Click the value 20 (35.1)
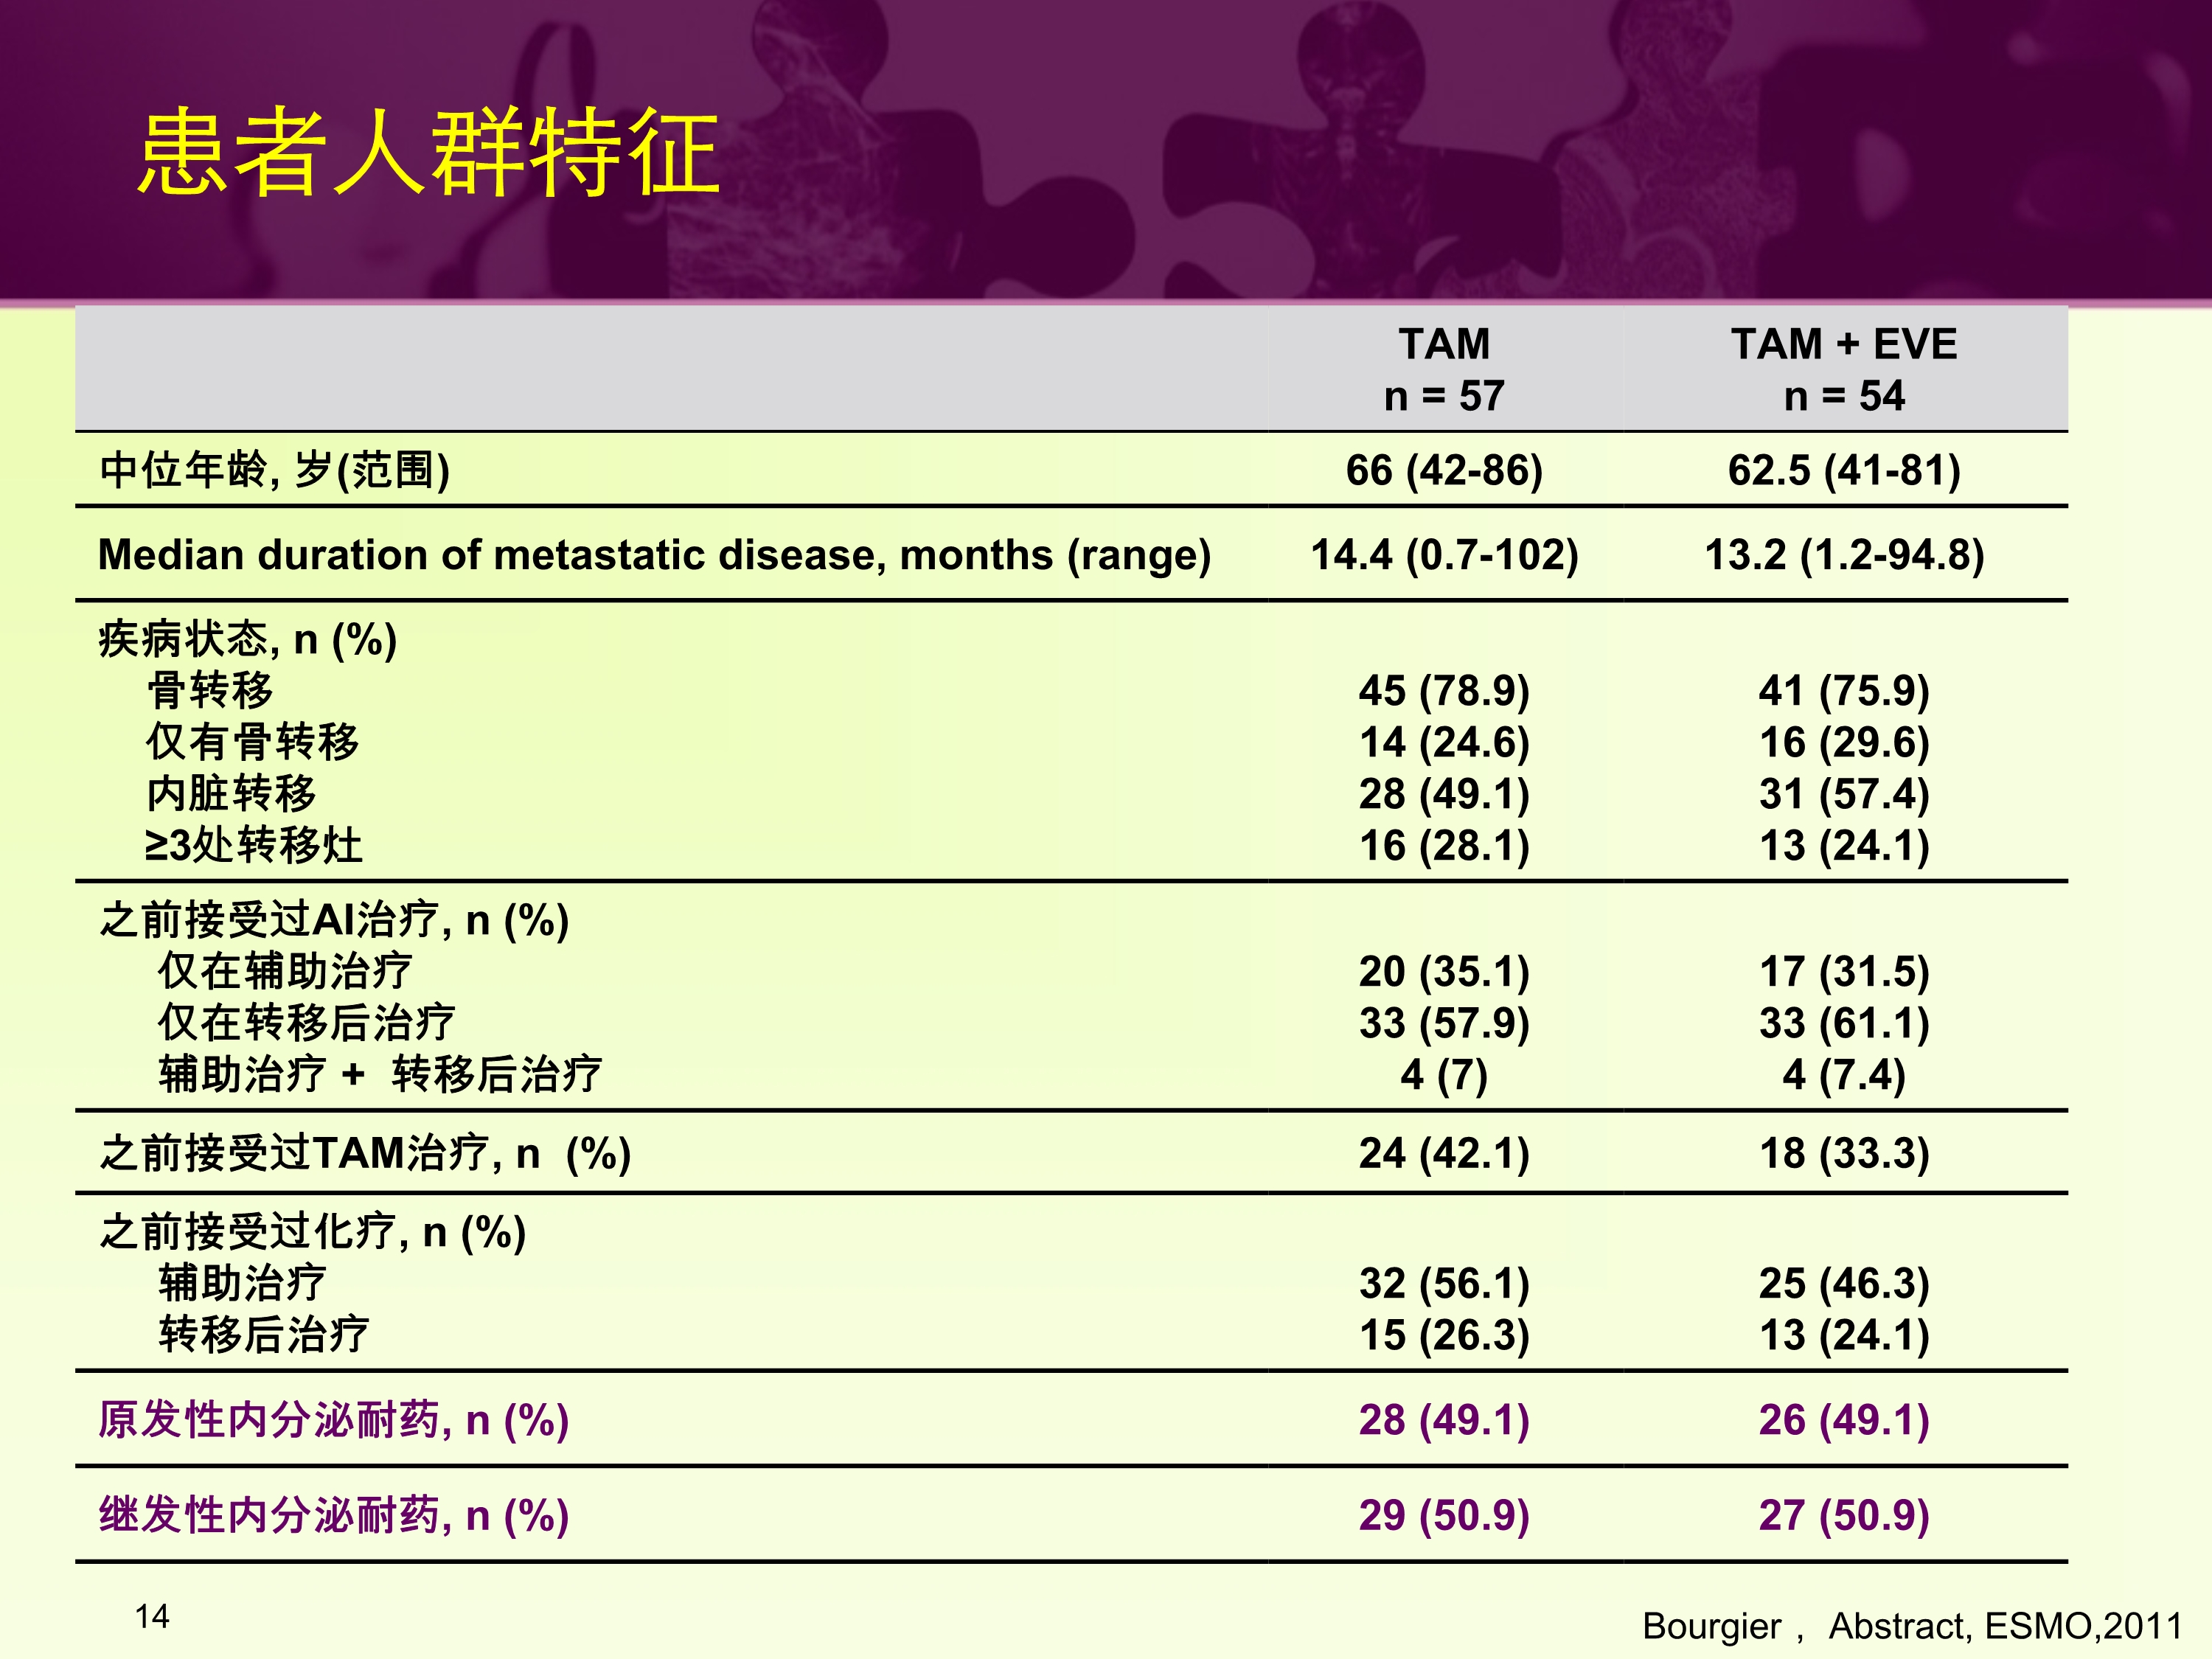The width and height of the screenshot is (2212, 1659). click(1444, 972)
